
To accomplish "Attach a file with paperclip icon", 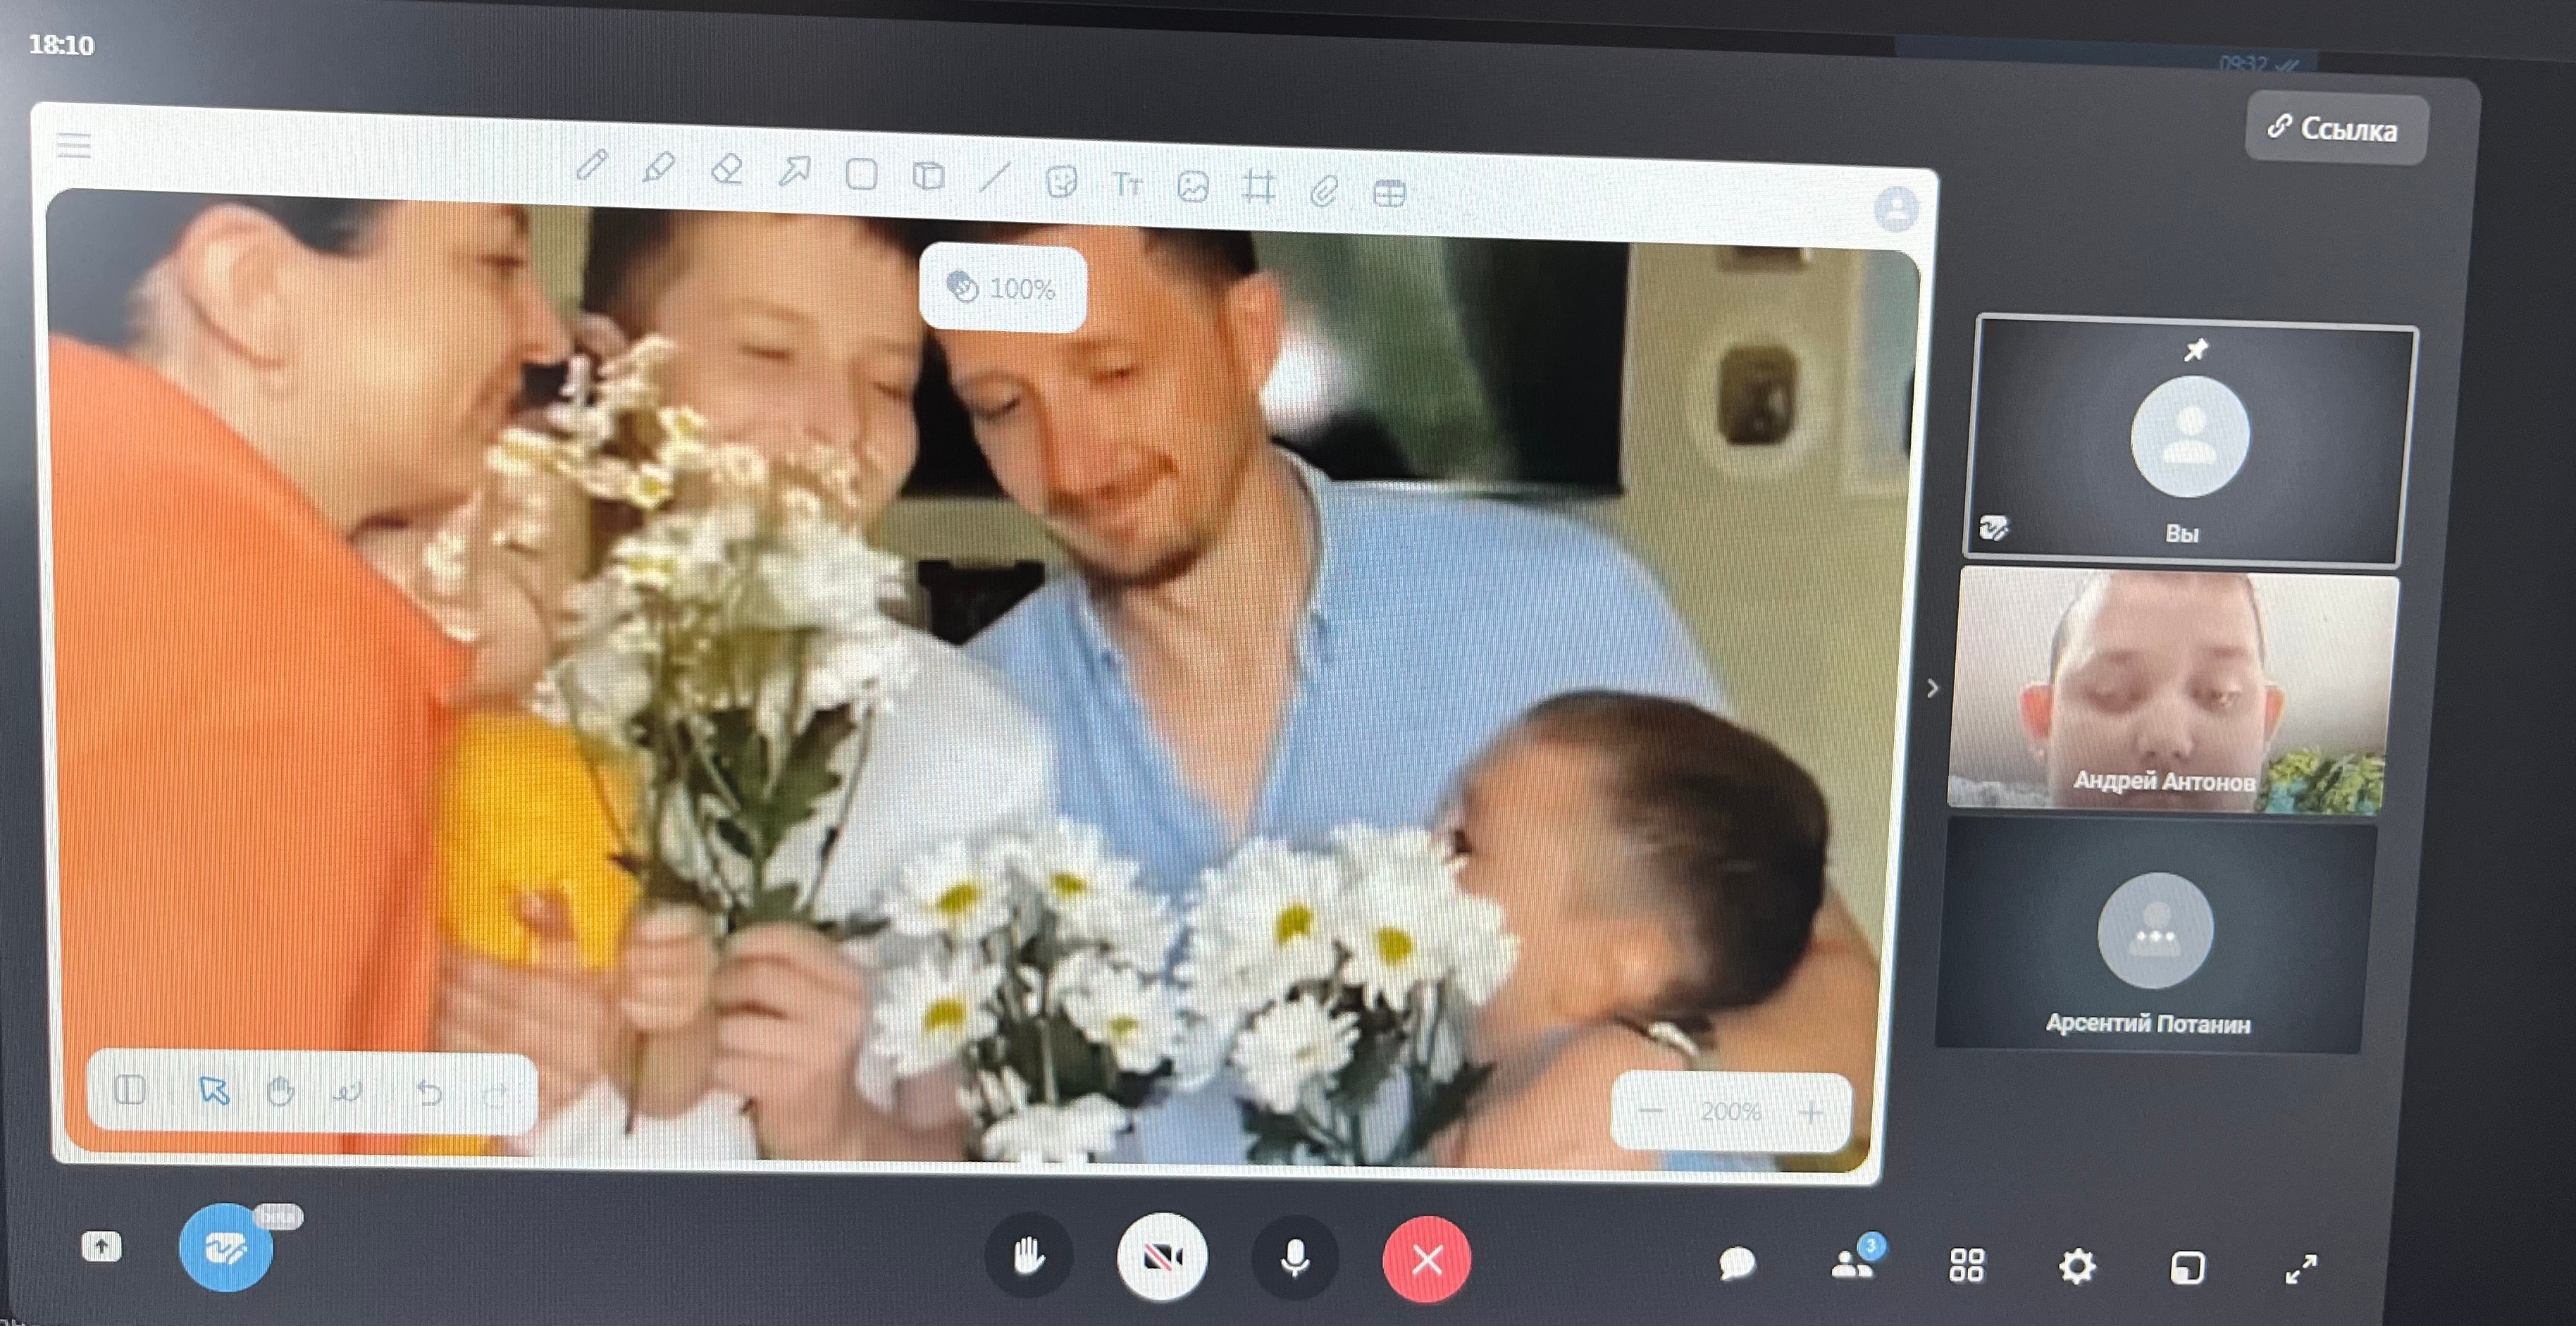I will point(1324,190).
